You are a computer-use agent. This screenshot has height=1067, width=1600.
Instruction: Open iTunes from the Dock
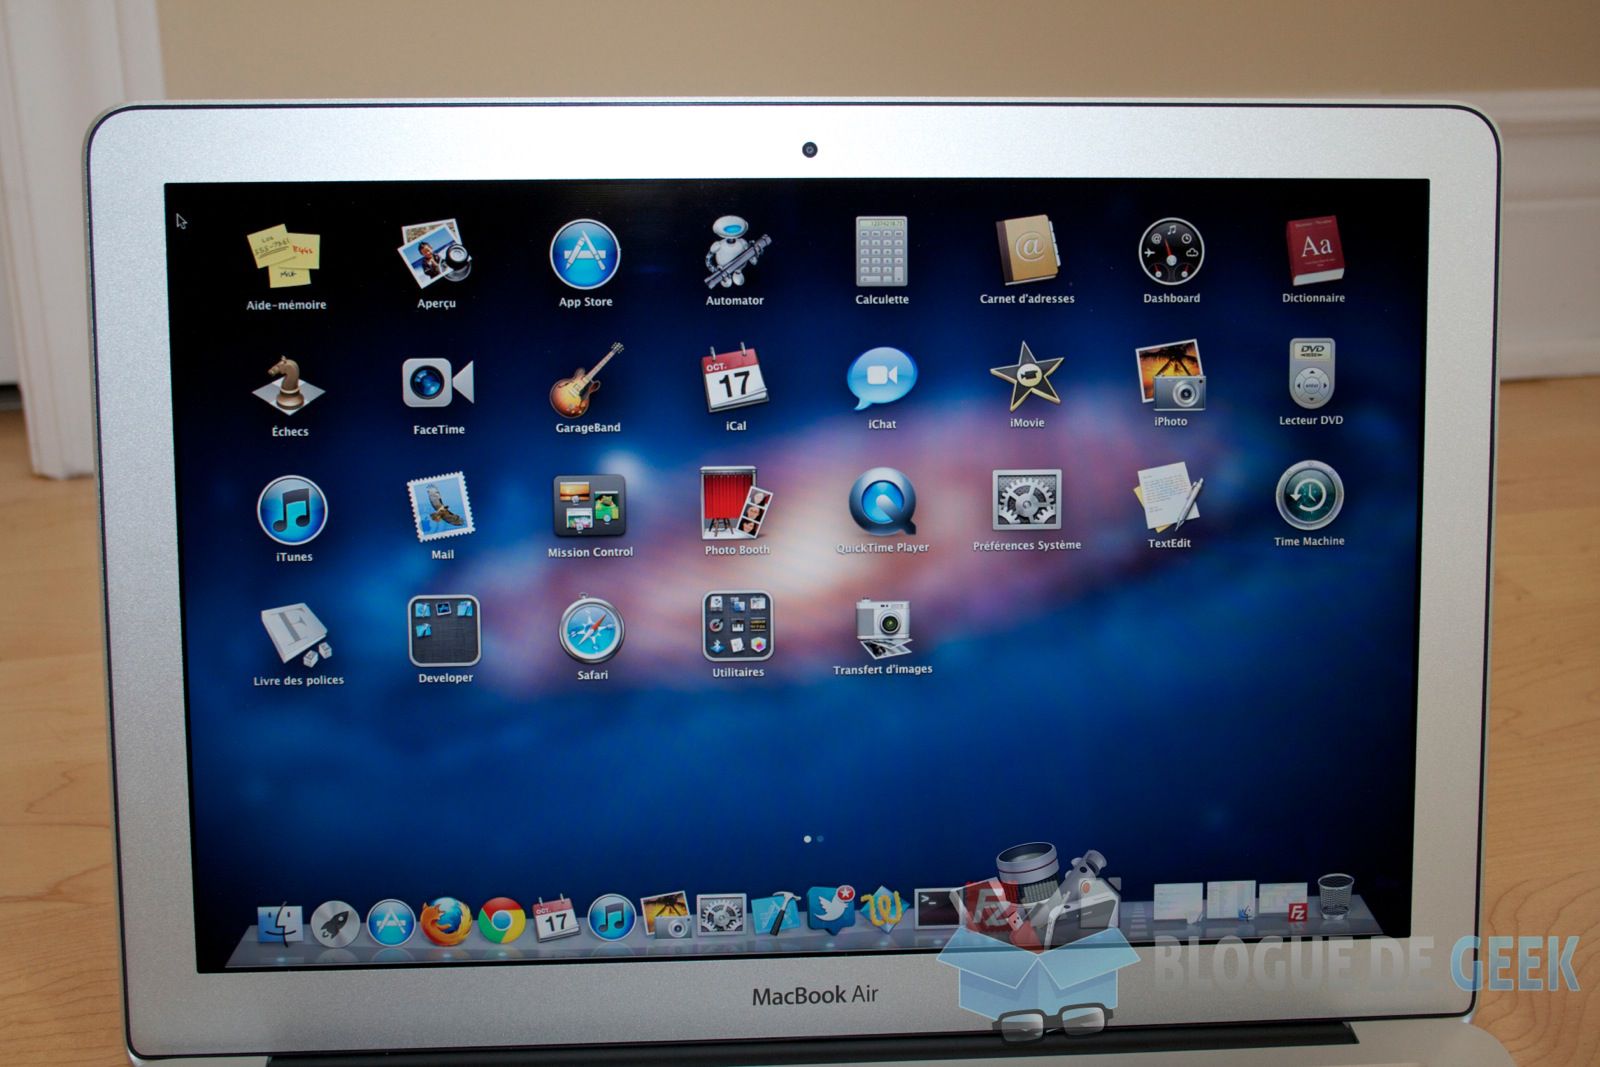tap(611, 917)
